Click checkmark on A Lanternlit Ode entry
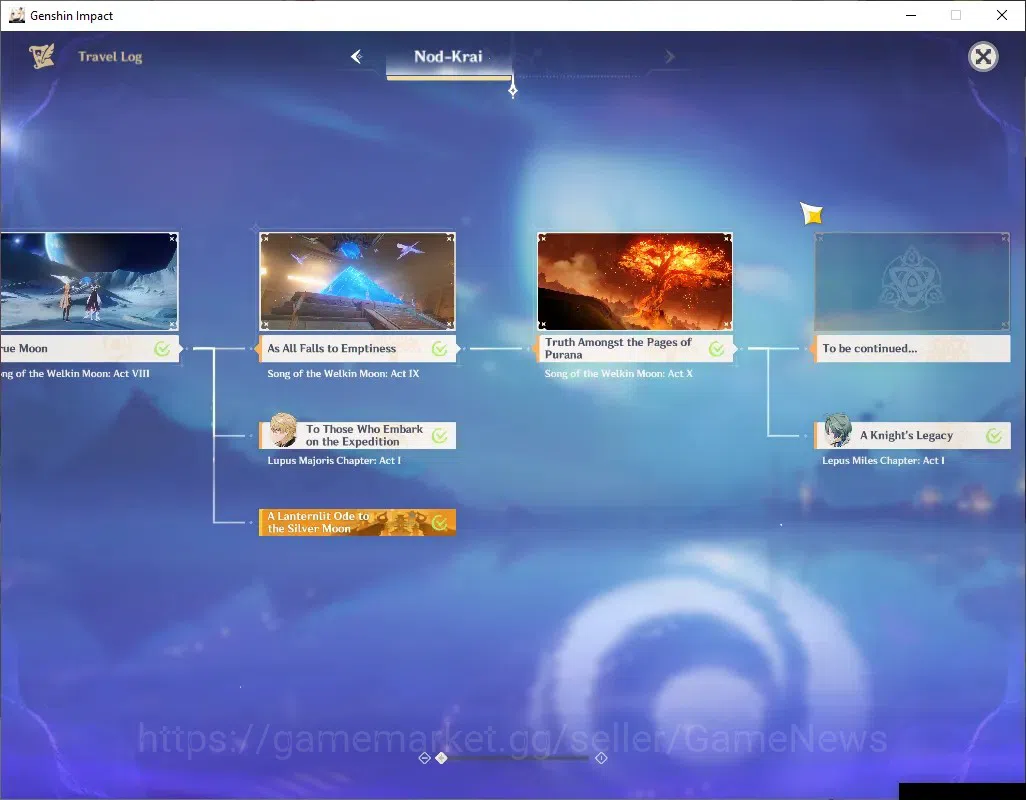Screen dimensions: 1026x800 [440, 523]
